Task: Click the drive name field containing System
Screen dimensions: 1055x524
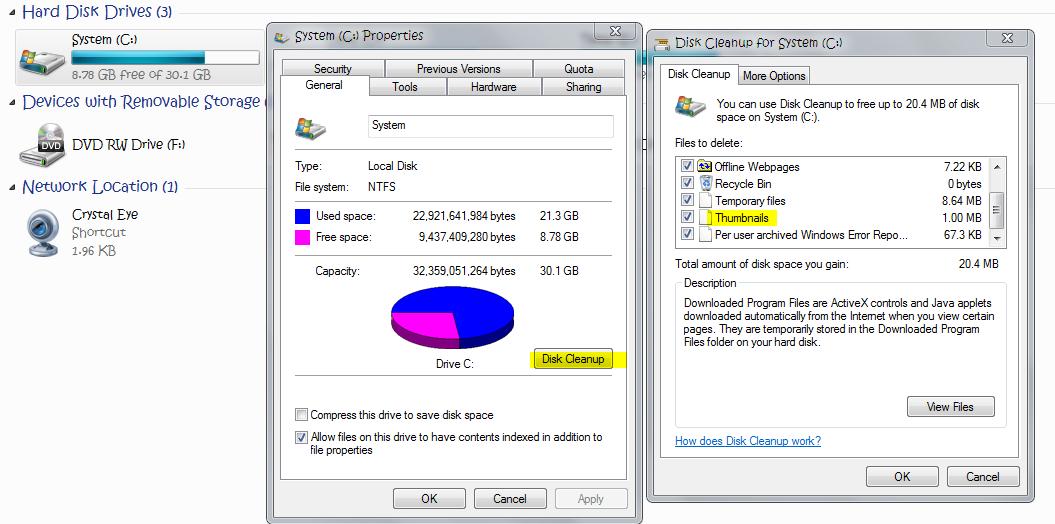Action: coord(490,126)
